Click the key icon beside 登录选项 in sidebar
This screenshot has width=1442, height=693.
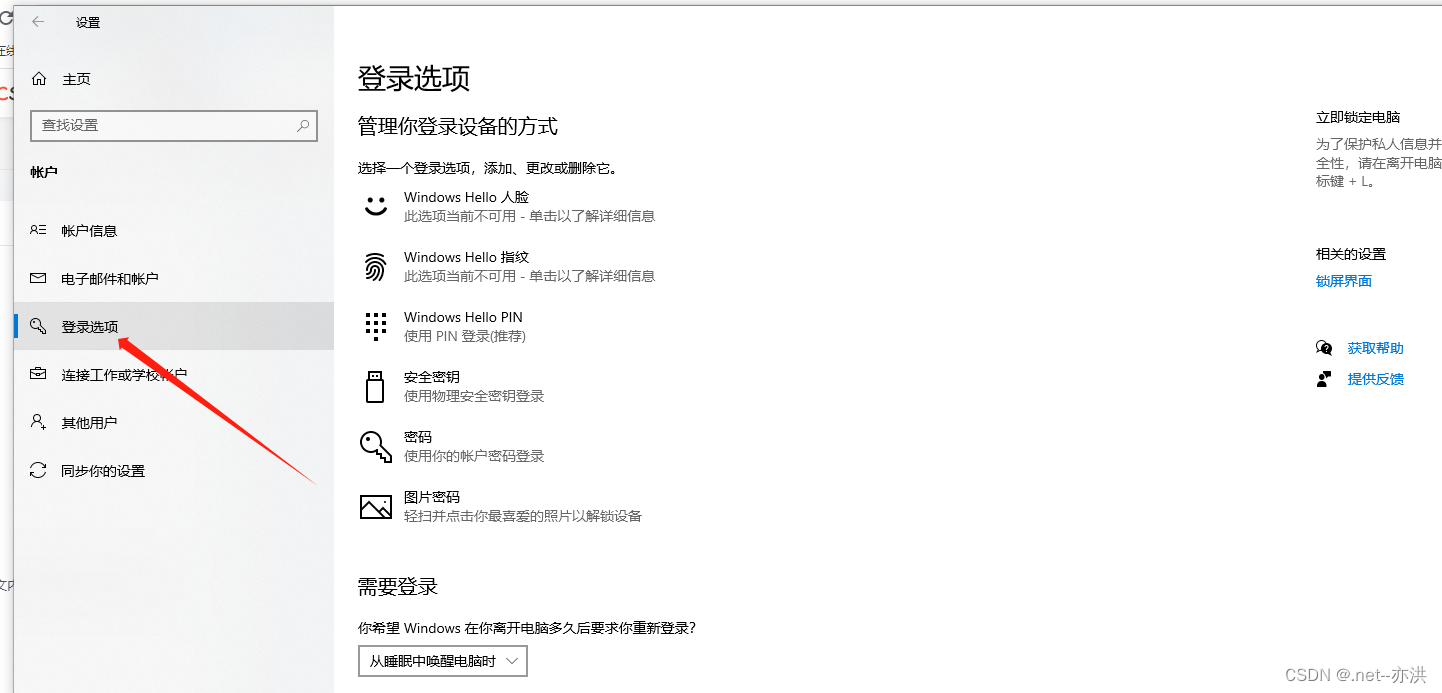38,326
